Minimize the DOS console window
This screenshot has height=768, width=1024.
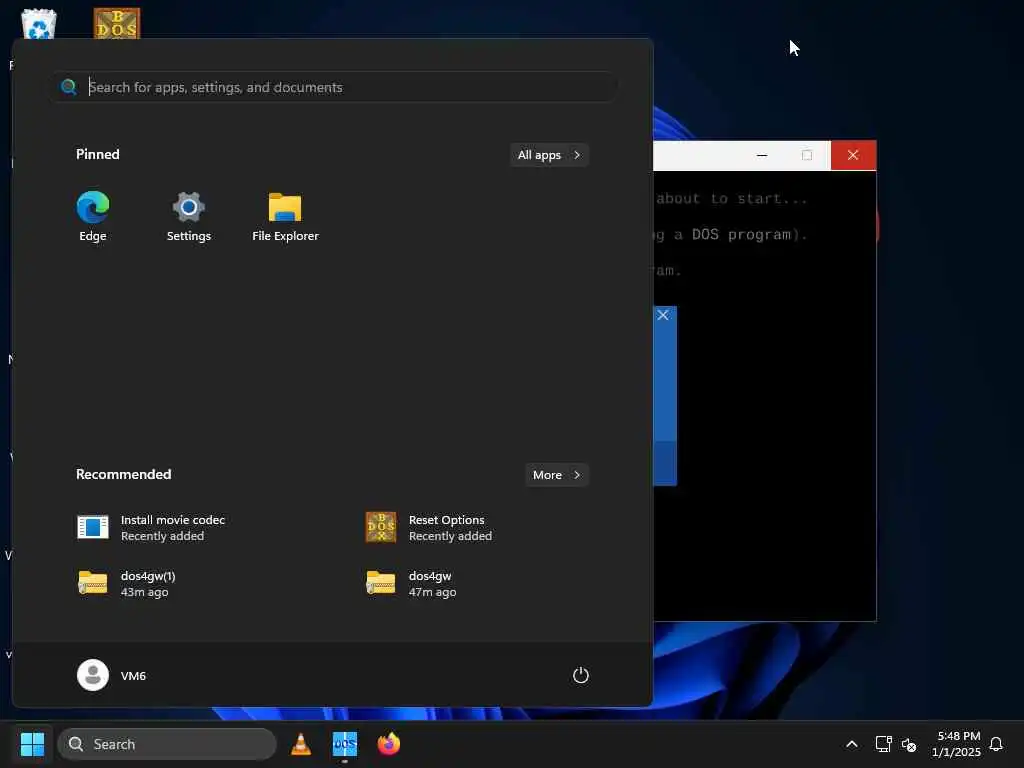click(x=761, y=155)
